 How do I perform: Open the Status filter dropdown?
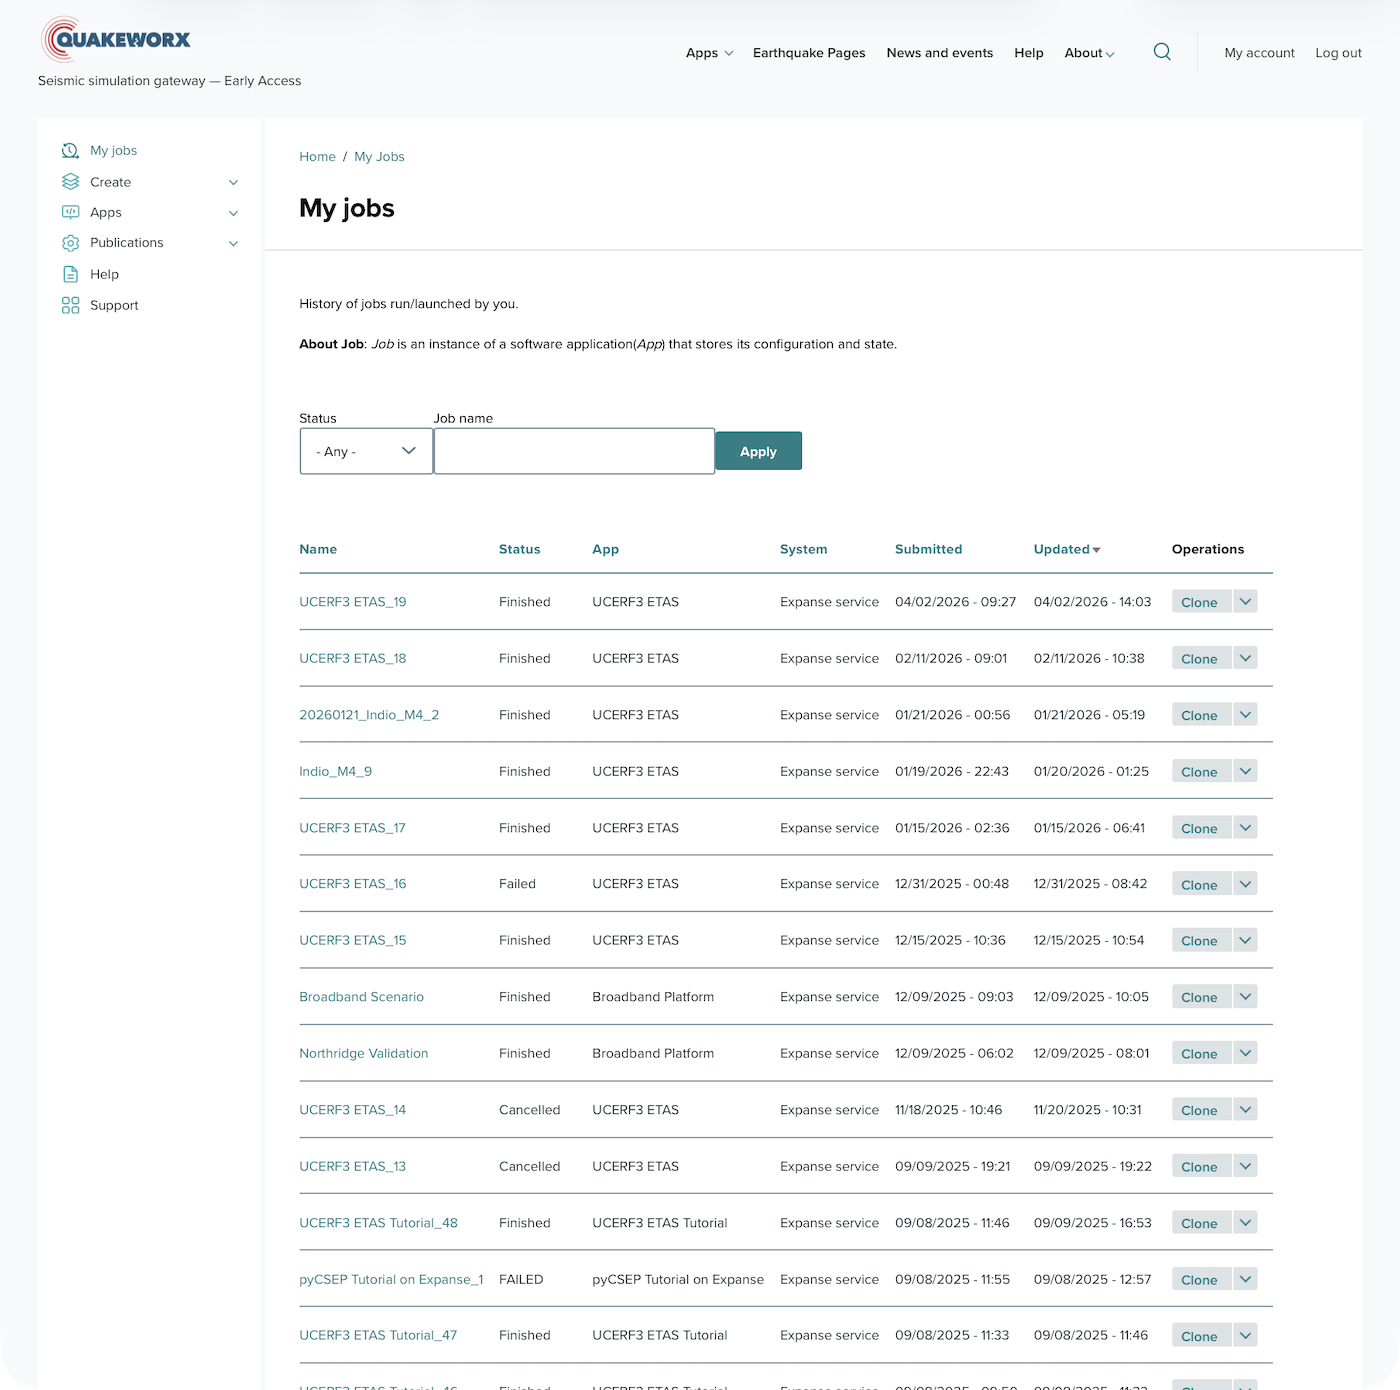pos(365,451)
